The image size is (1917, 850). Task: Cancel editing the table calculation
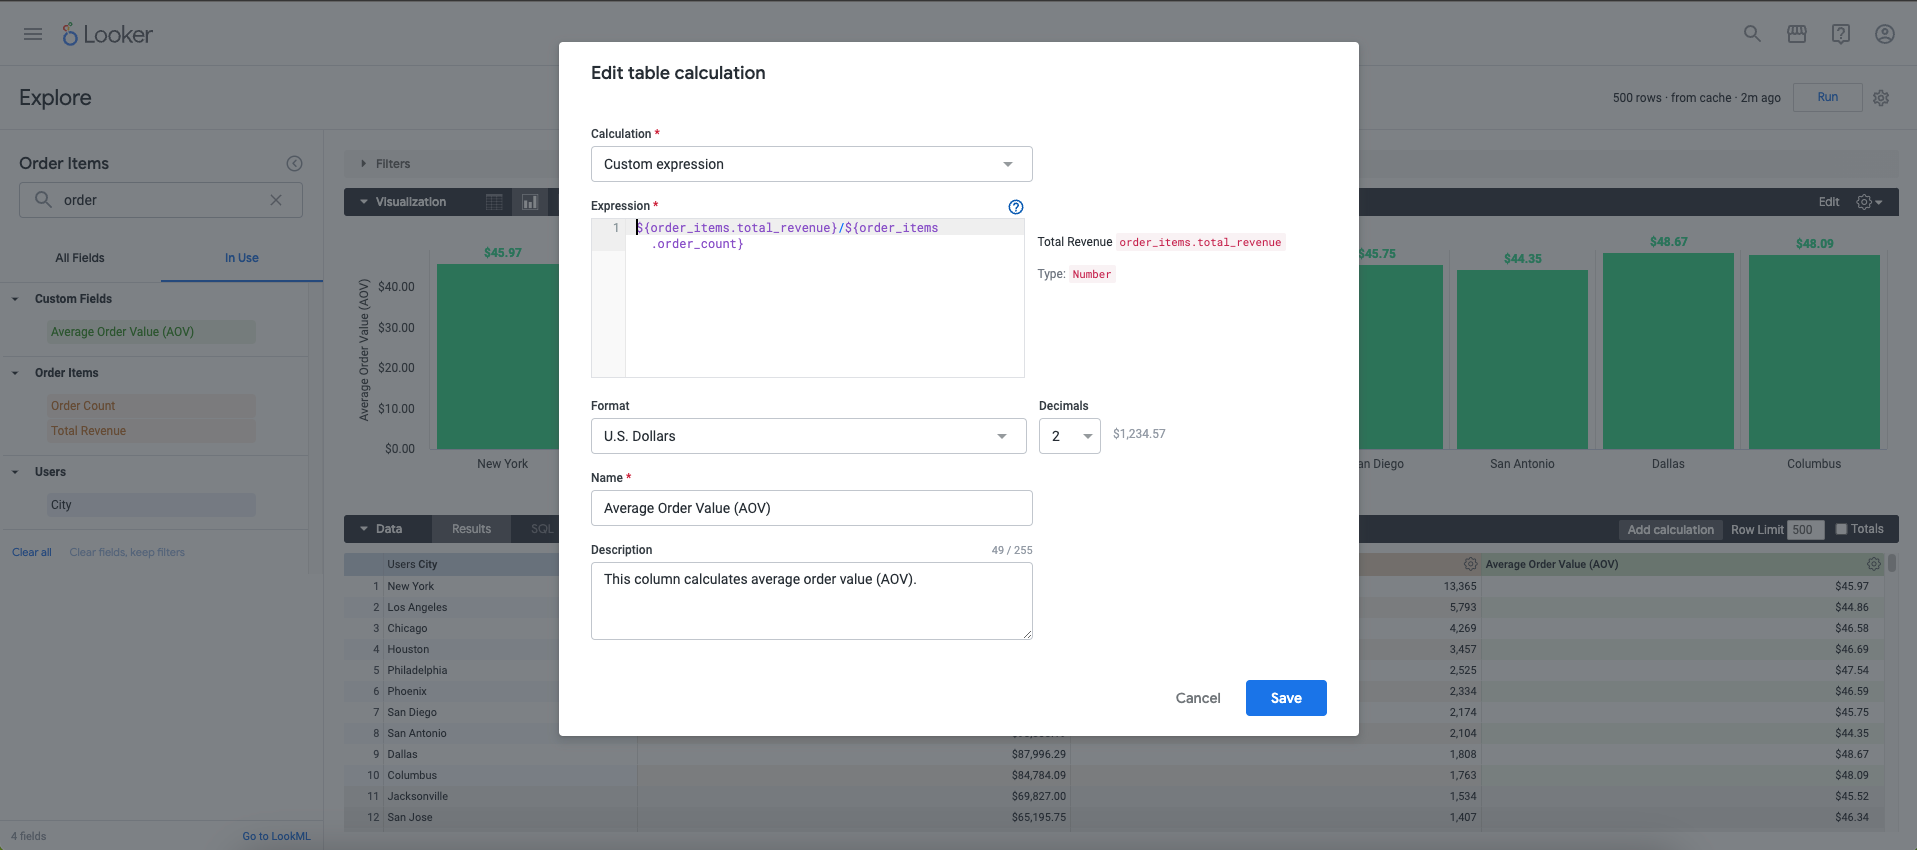tap(1197, 698)
